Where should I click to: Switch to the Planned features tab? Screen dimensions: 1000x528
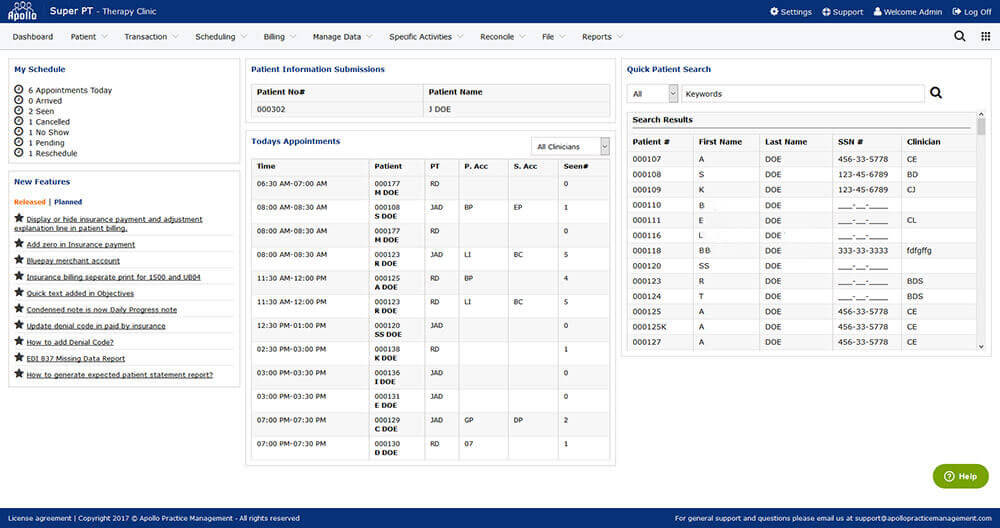(68, 202)
